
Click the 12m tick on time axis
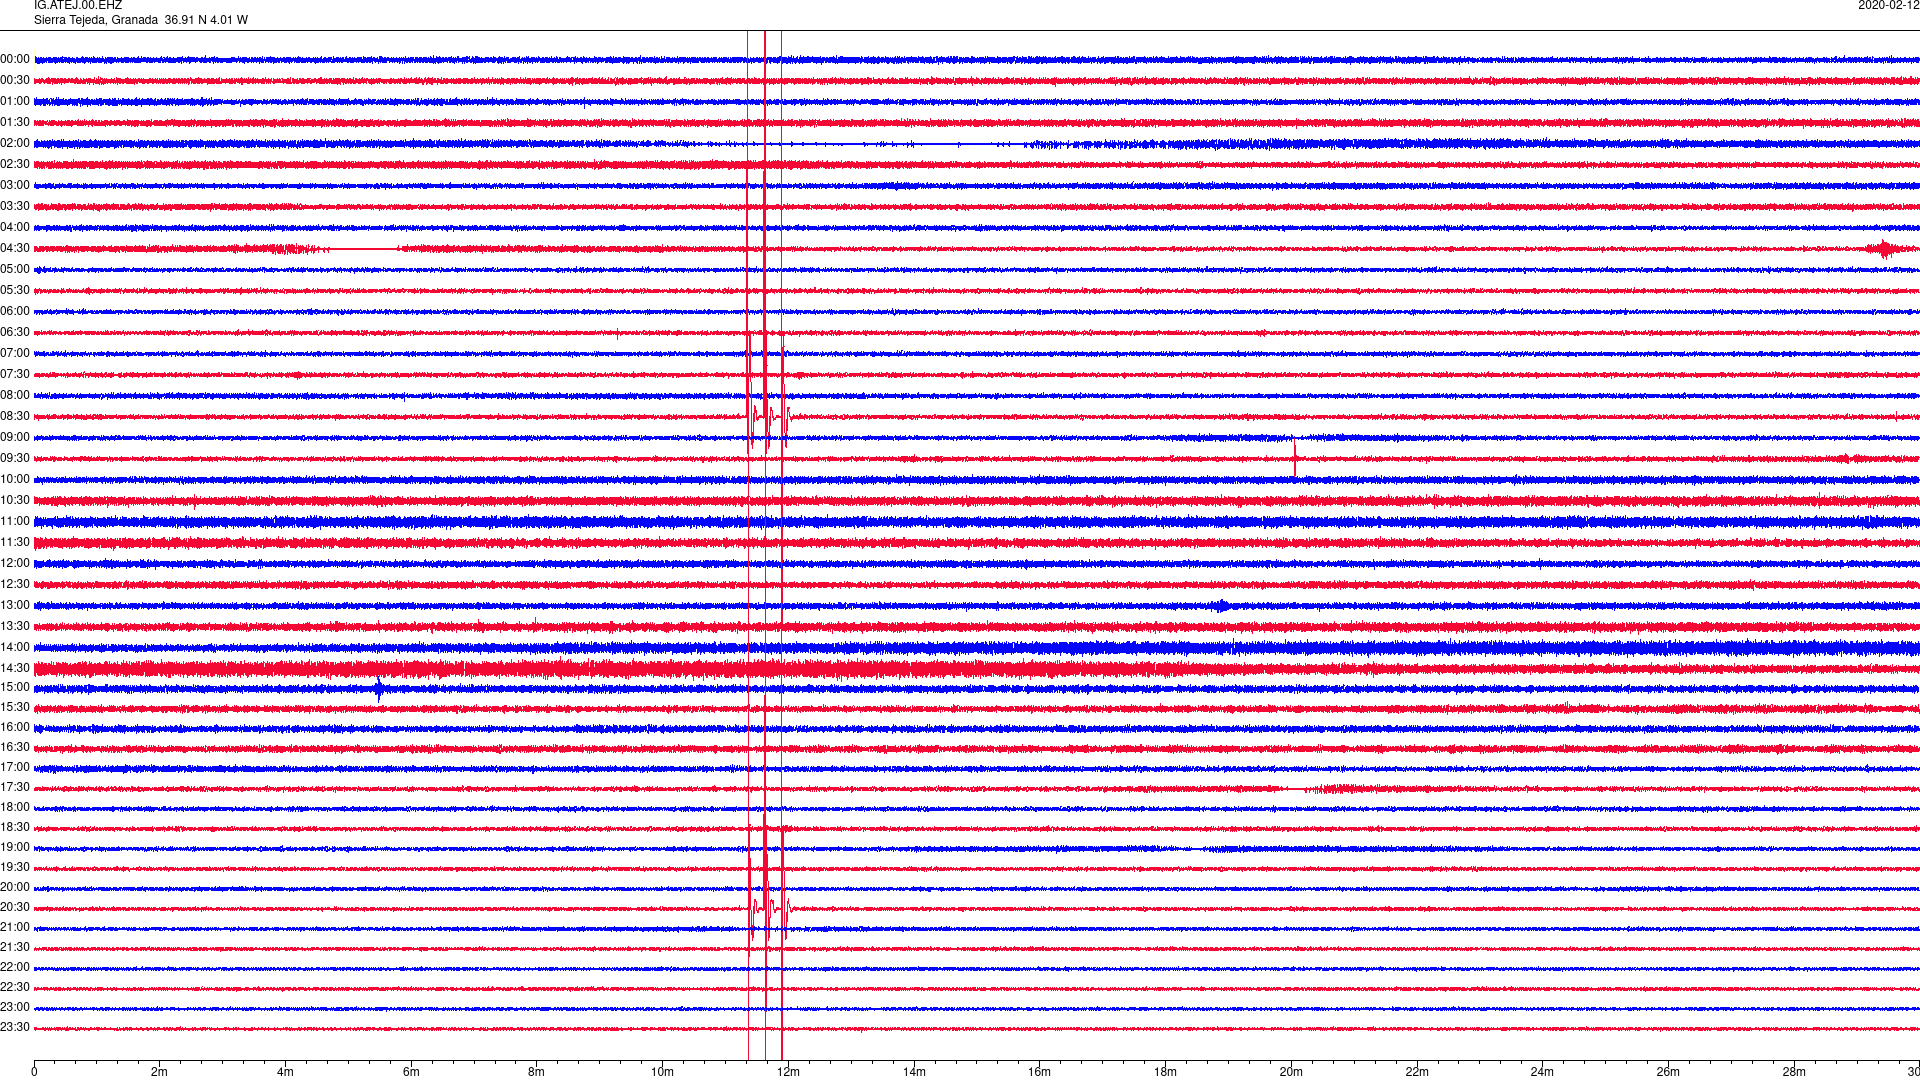click(x=788, y=1072)
